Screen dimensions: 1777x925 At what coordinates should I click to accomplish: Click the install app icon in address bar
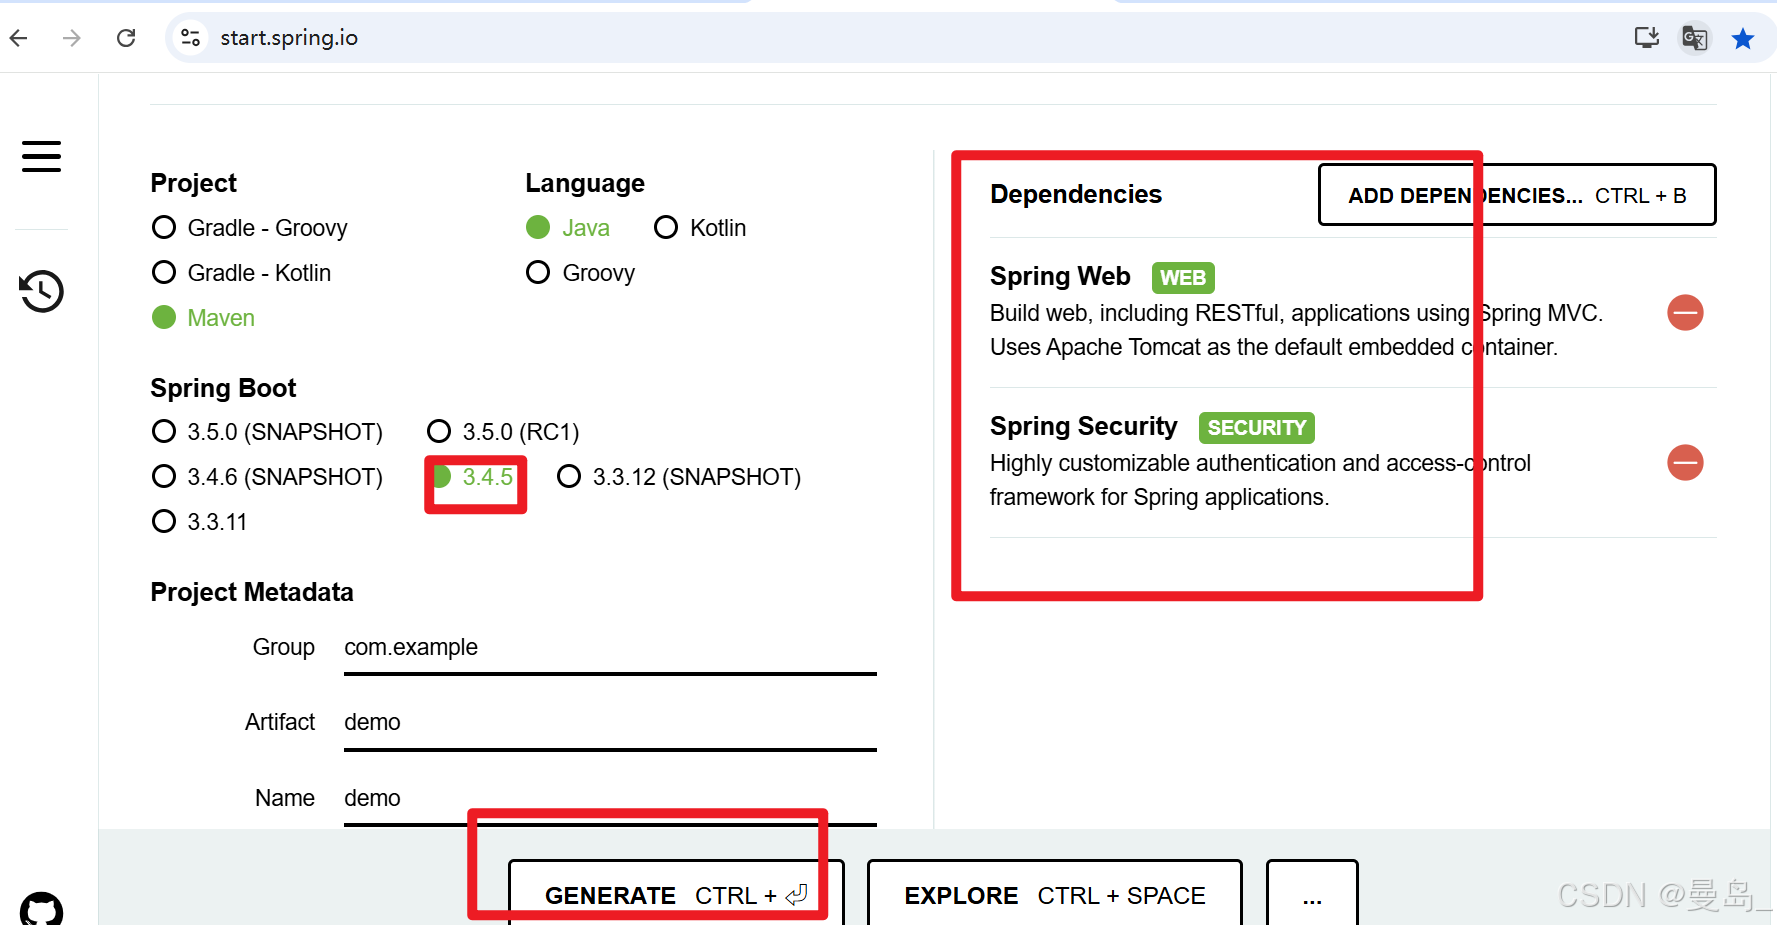coord(1646,38)
